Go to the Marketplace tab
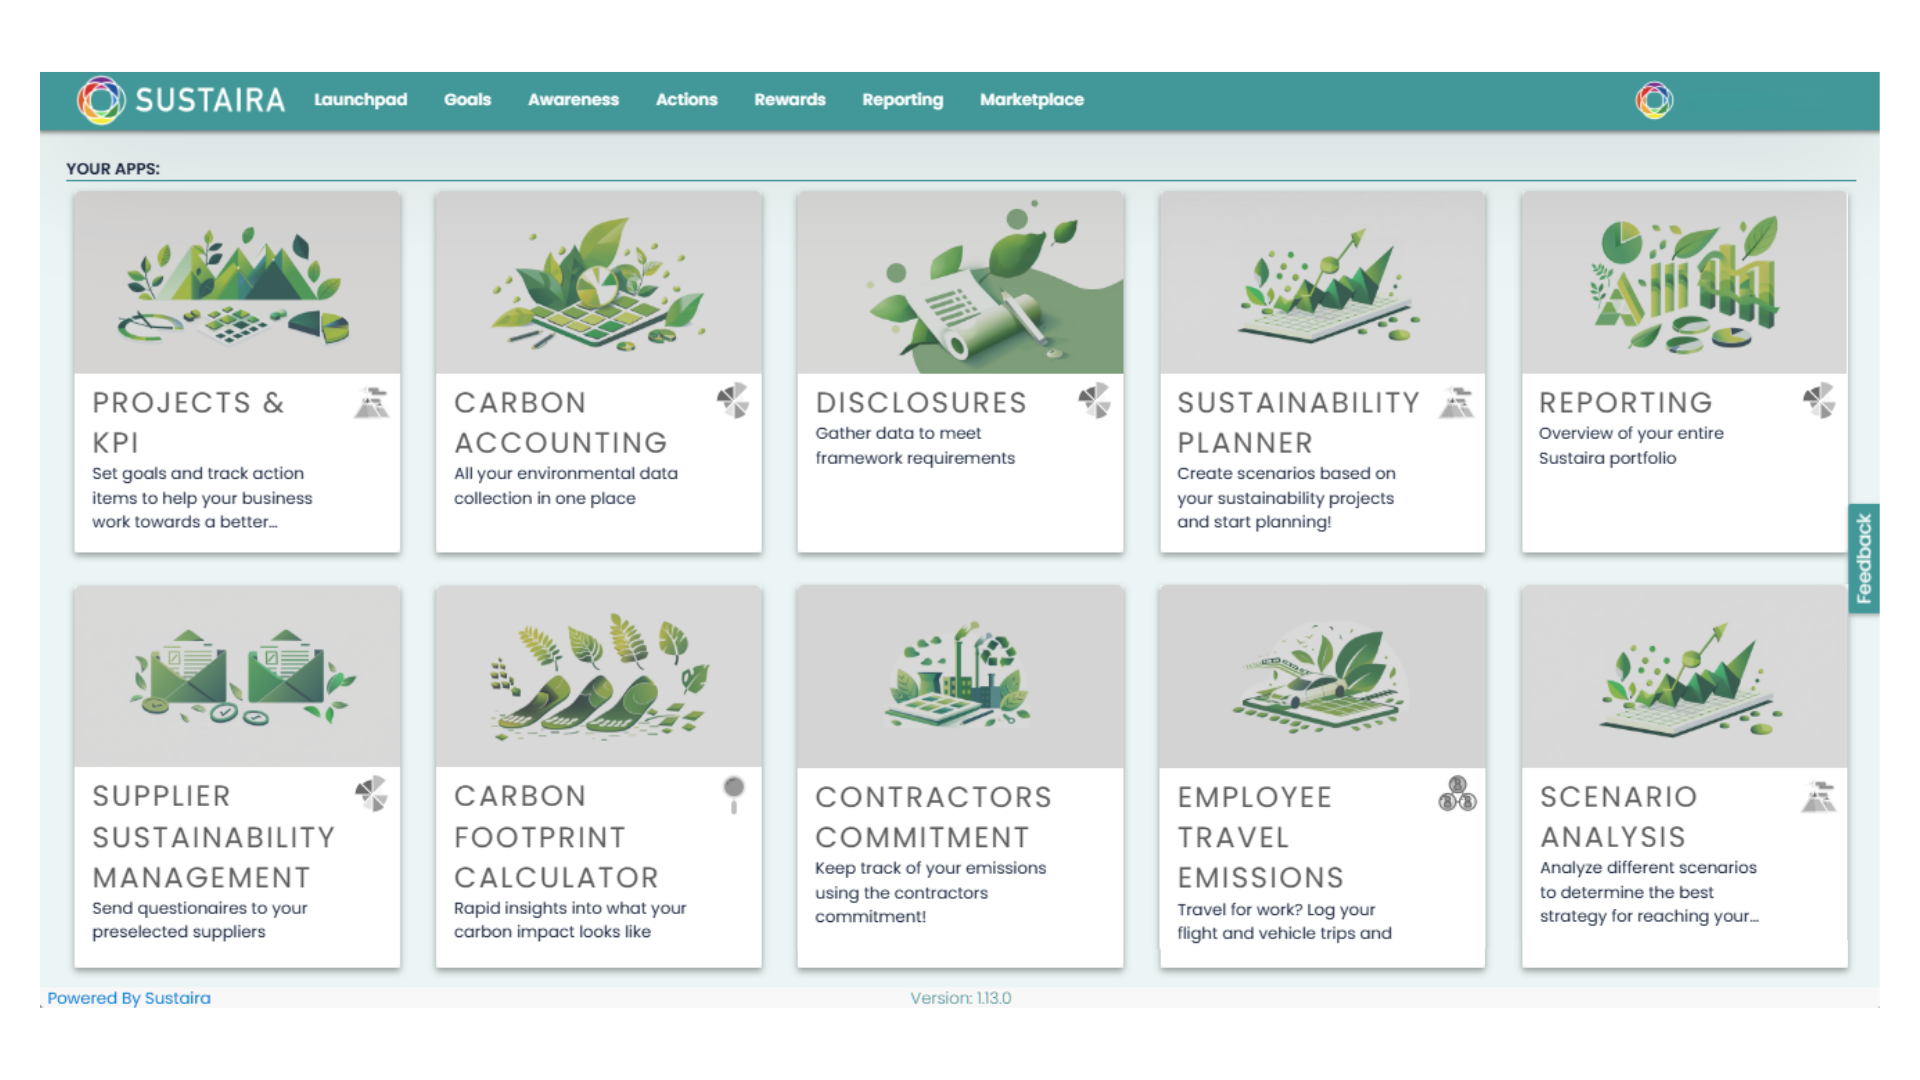Image resolution: width=1920 pixels, height=1080 pixels. pyautogui.click(x=1031, y=100)
